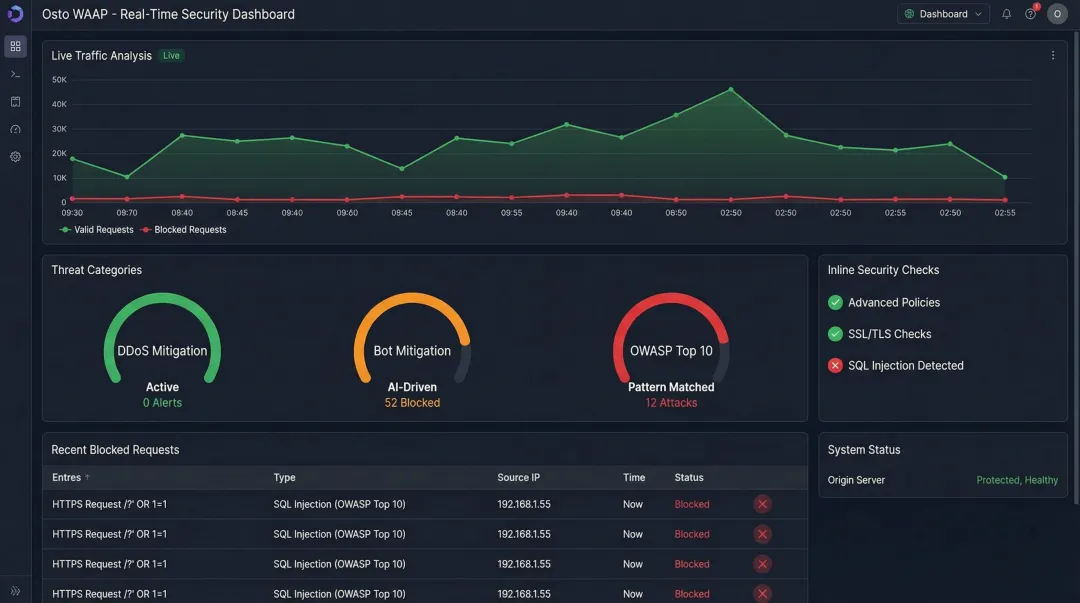
Task: Select the dashboard grid icon in sidebar
Action: [x=14, y=45]
